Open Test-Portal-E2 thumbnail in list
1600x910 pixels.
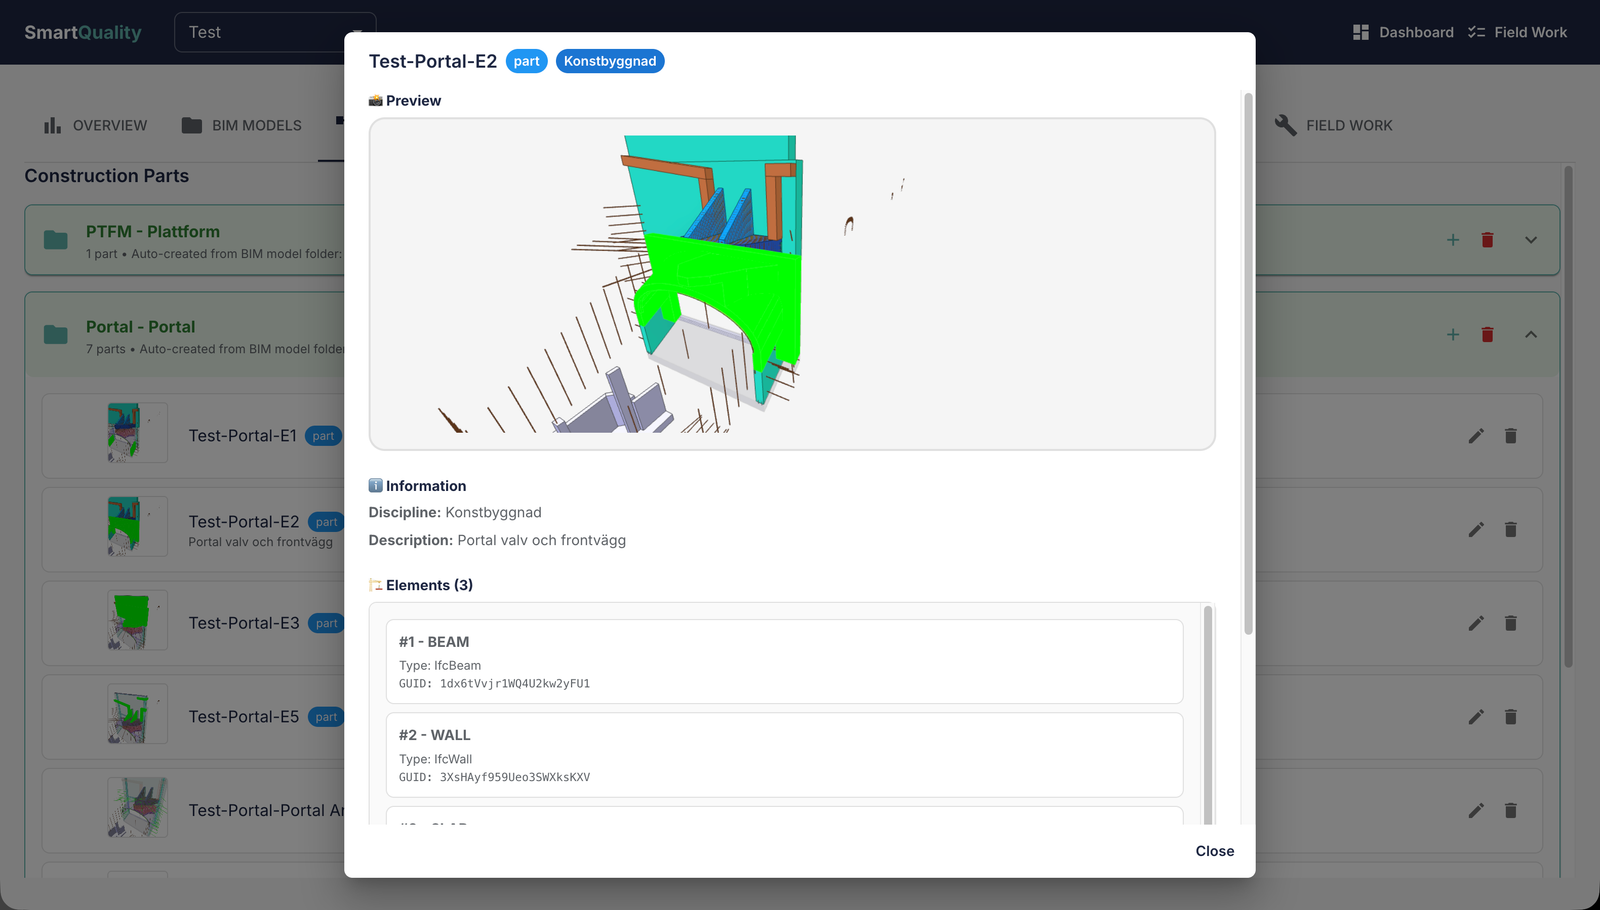[137, 526]
